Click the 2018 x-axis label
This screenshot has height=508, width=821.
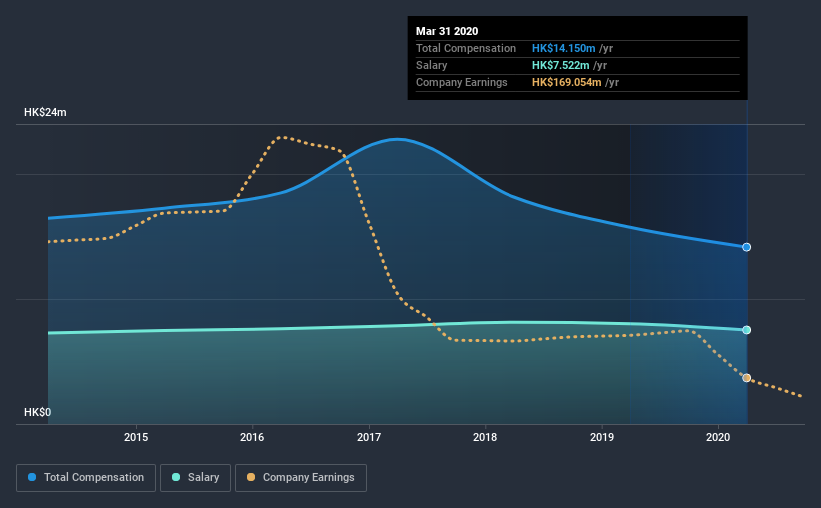(485, 437)
